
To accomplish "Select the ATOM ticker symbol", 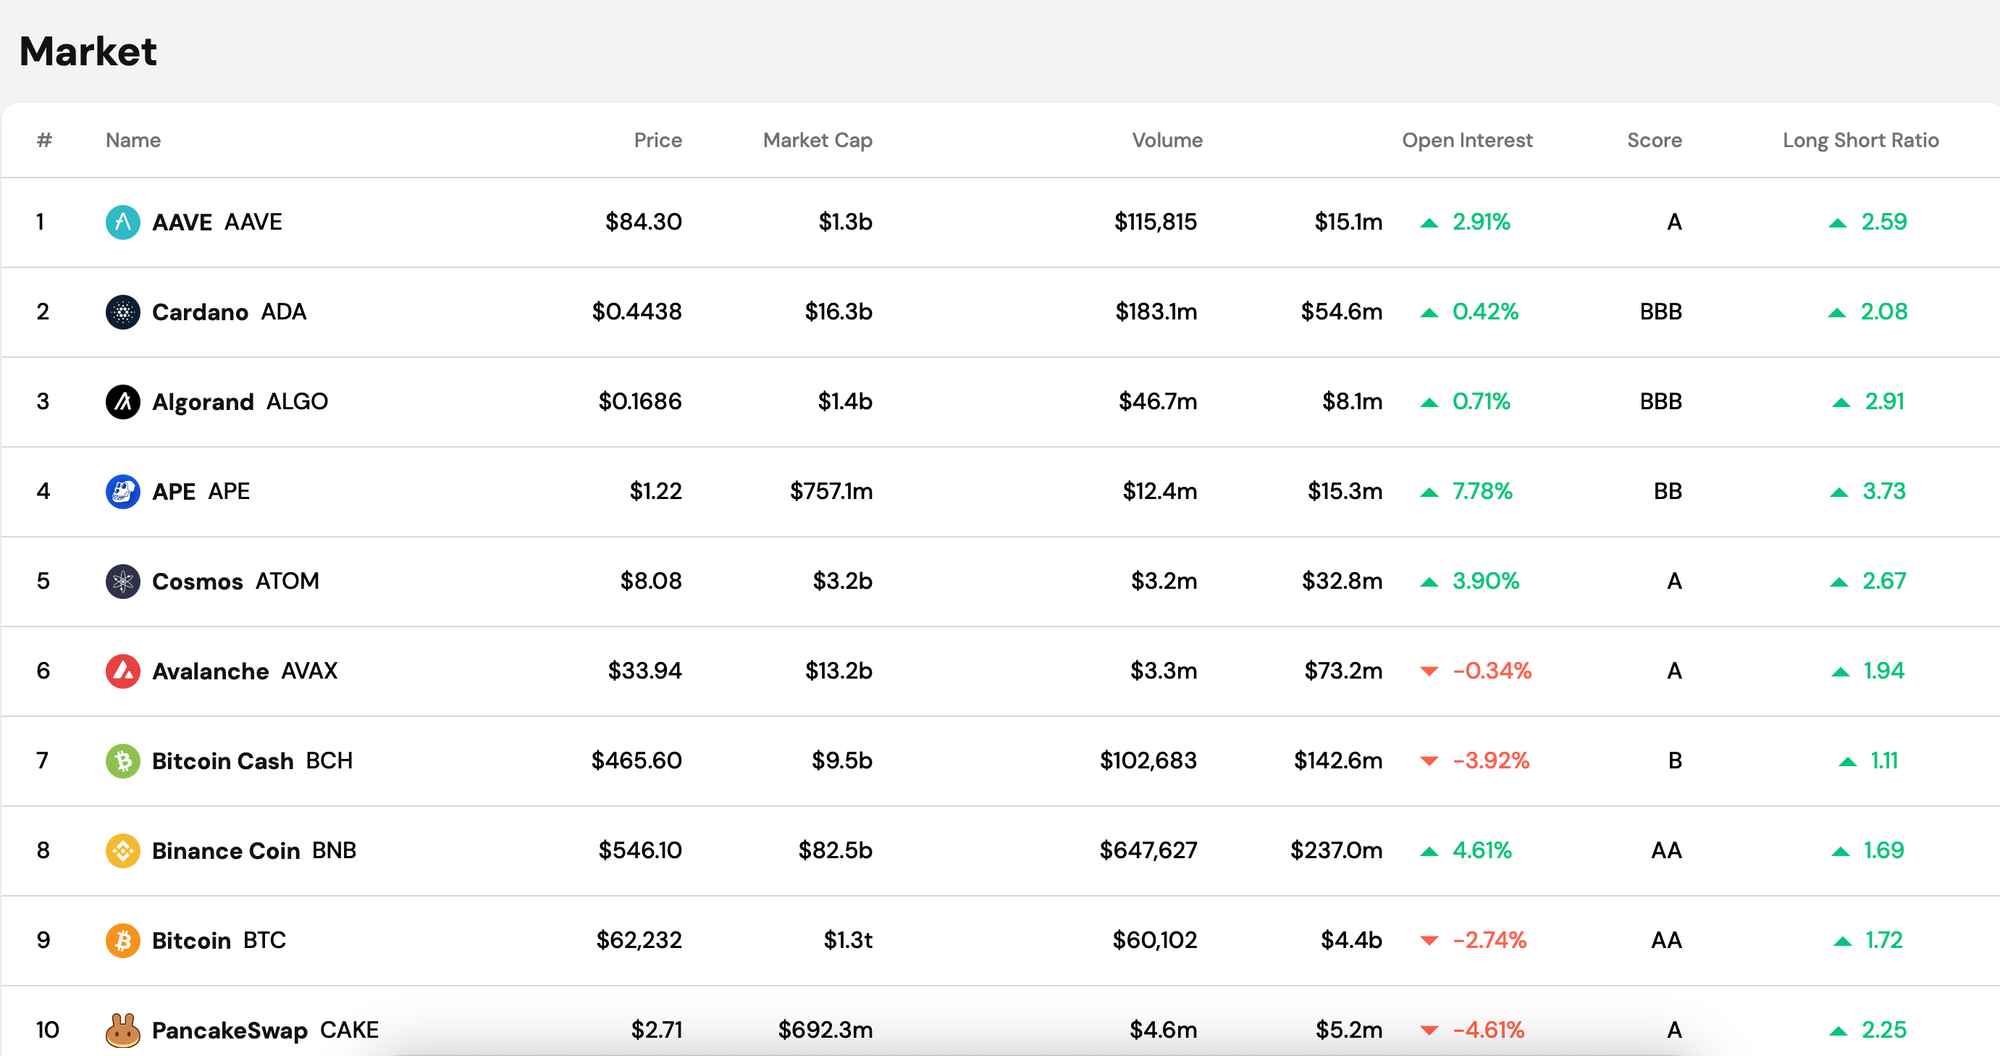I will coord(287,581).
